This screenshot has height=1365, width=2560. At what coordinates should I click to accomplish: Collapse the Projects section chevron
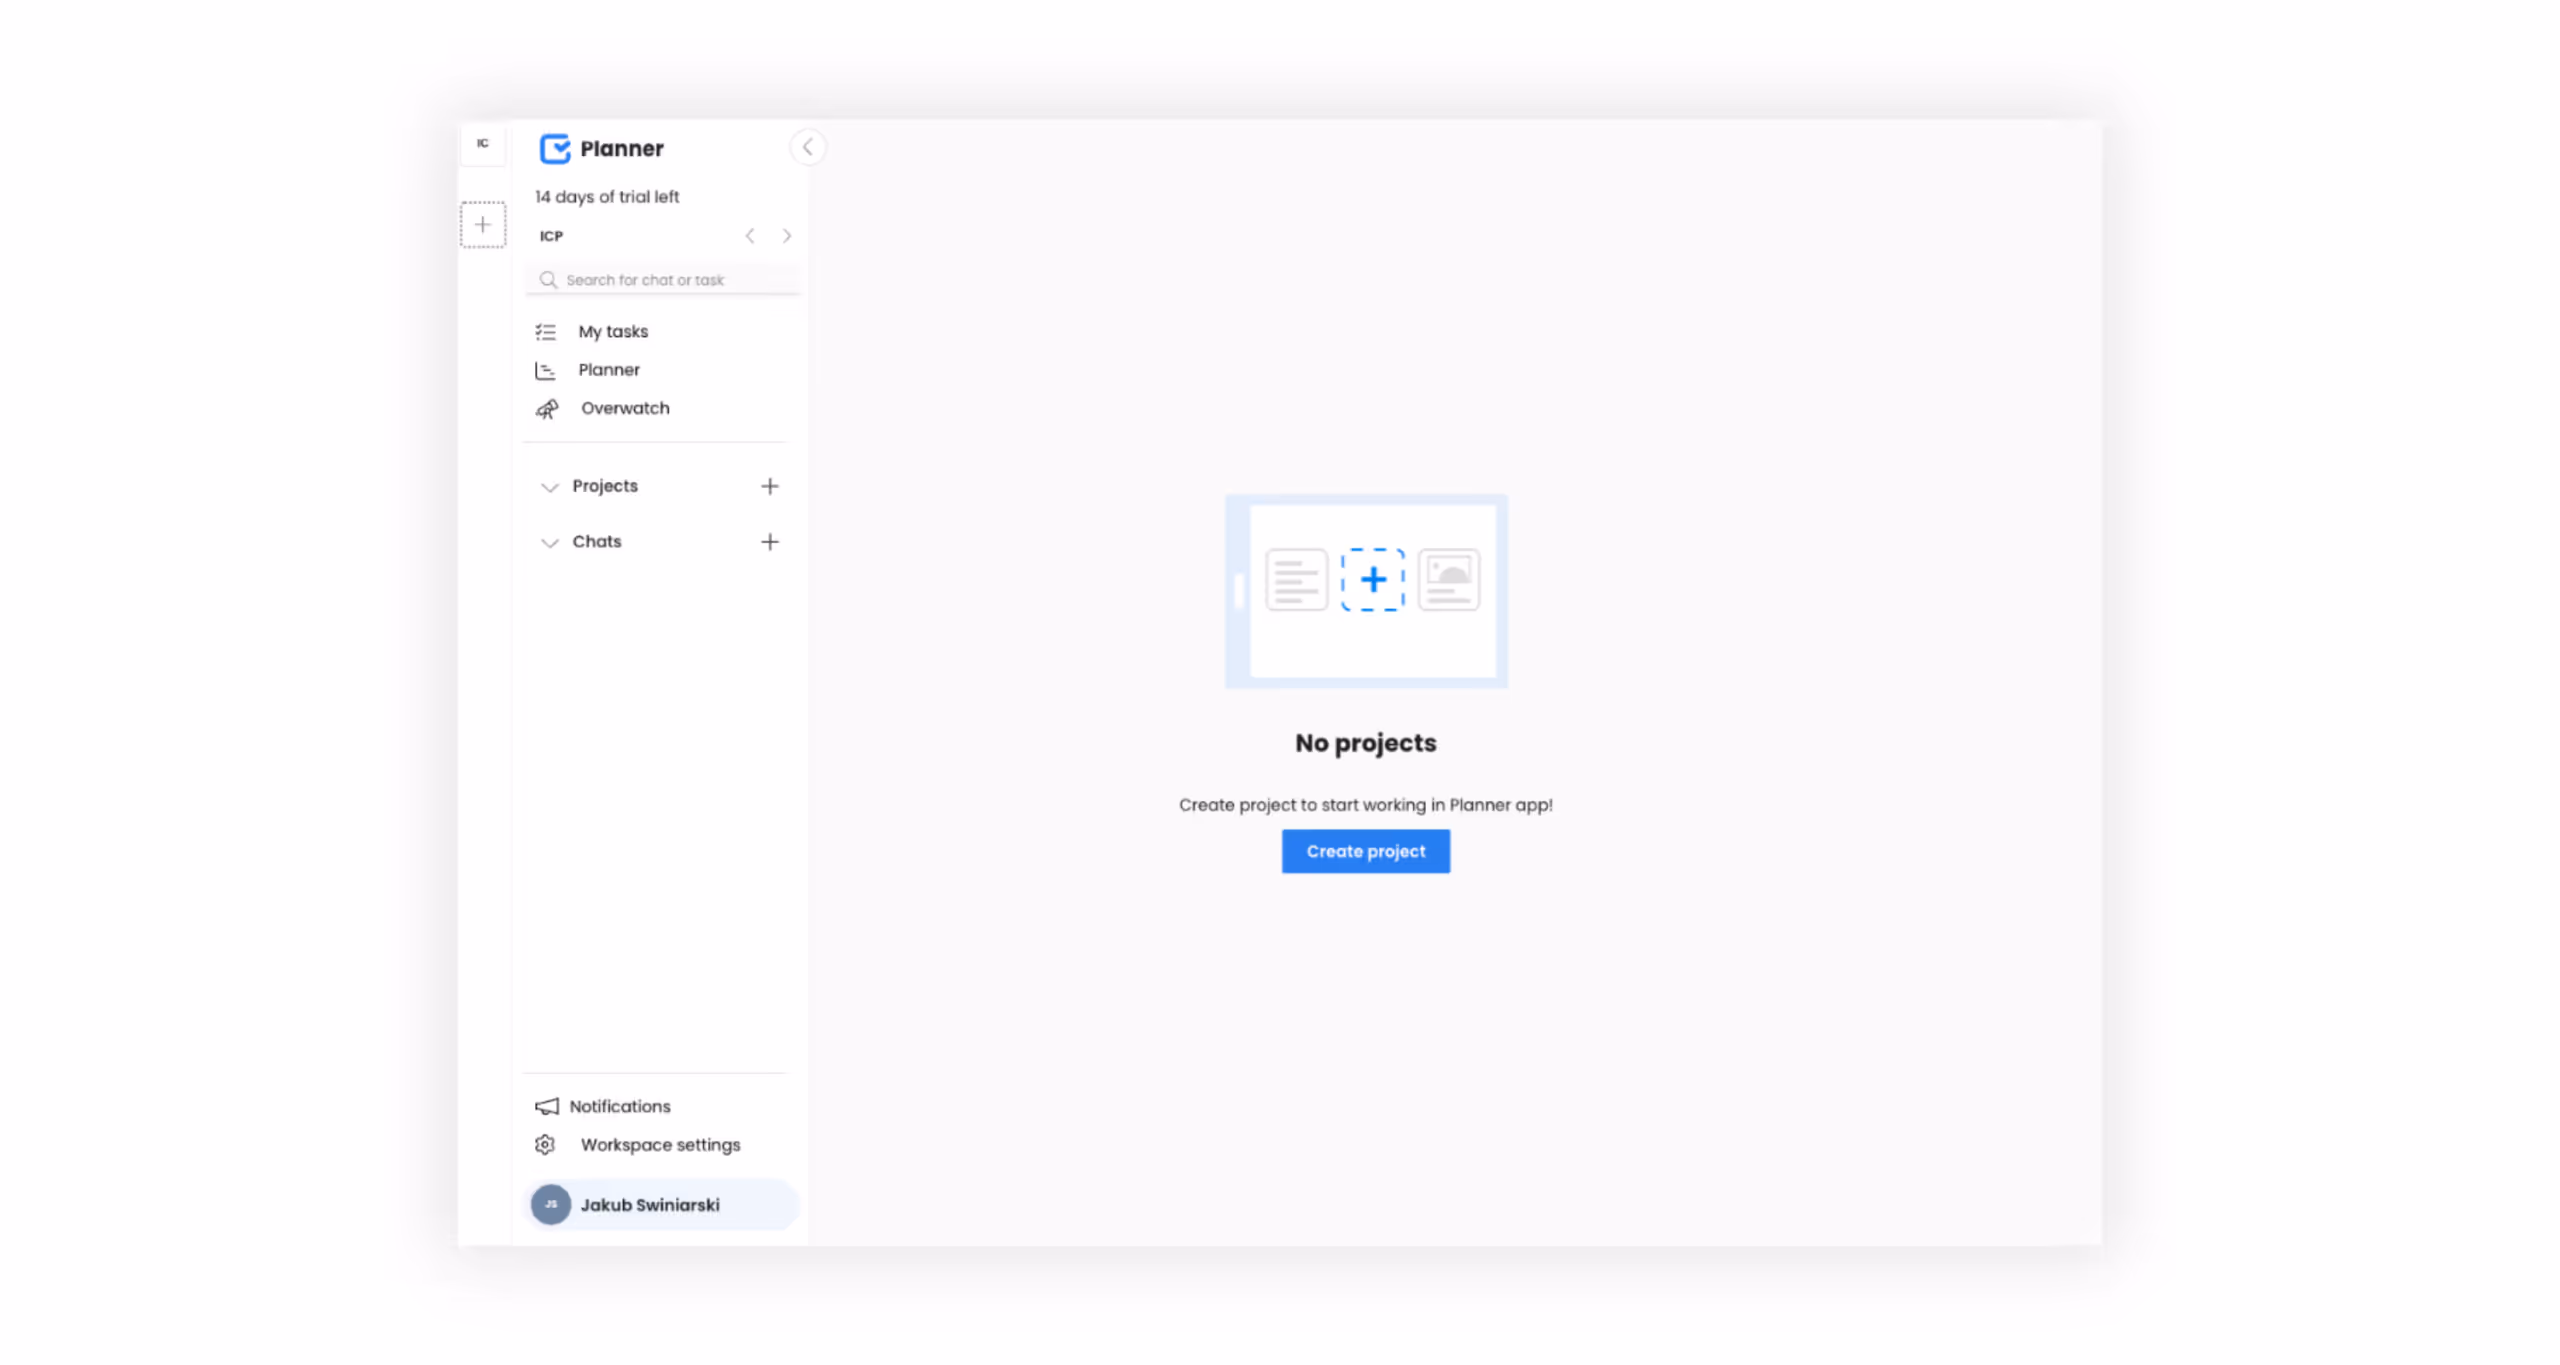549,487
